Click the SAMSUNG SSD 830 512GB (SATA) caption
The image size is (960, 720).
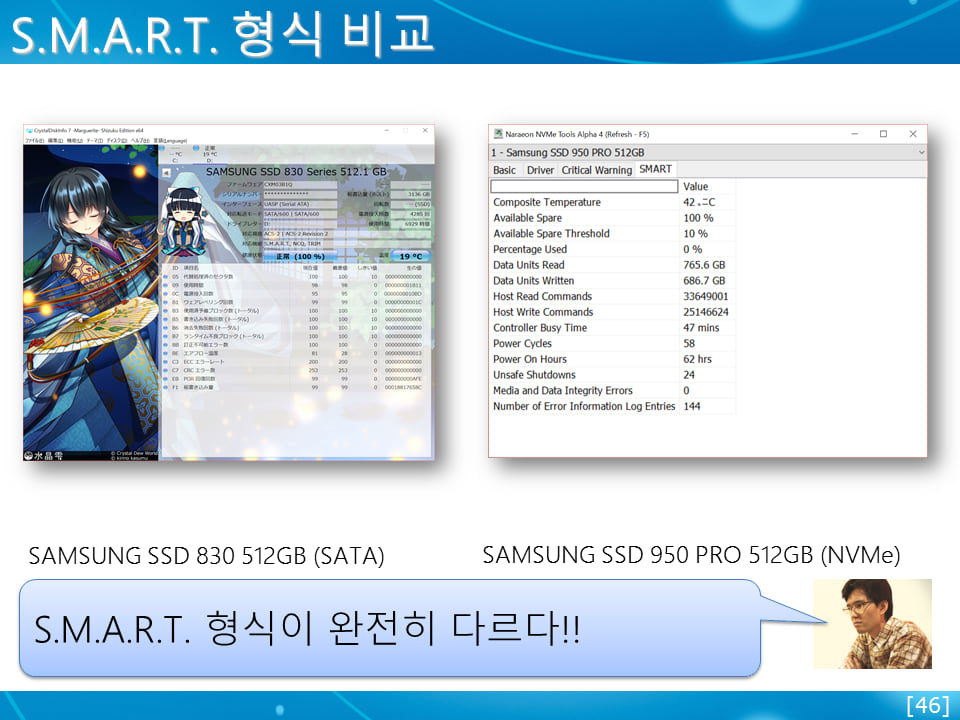(206, 556)
